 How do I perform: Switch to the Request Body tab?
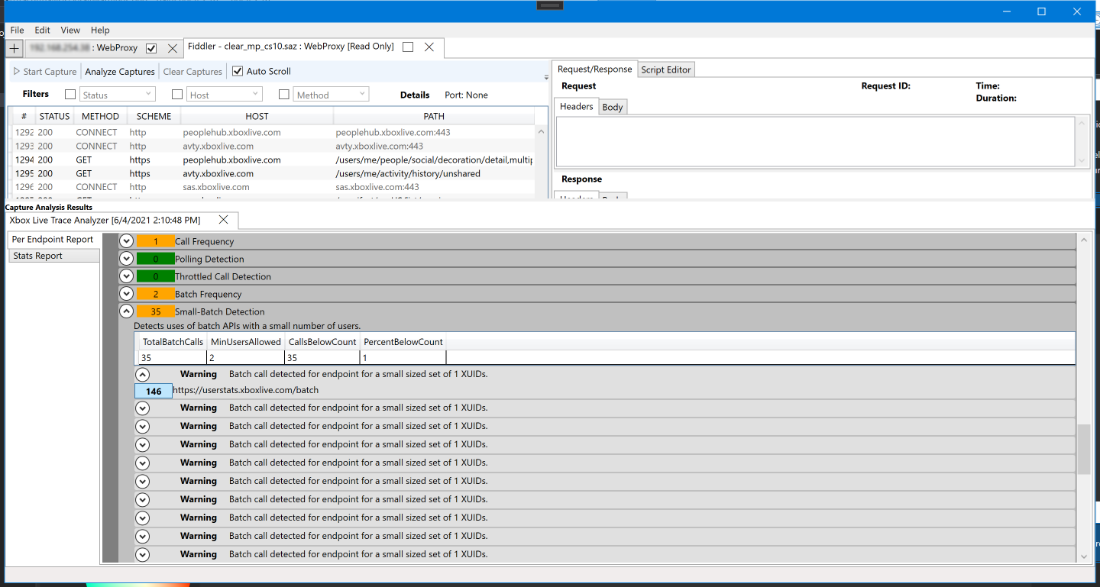[x=612, y=107]
